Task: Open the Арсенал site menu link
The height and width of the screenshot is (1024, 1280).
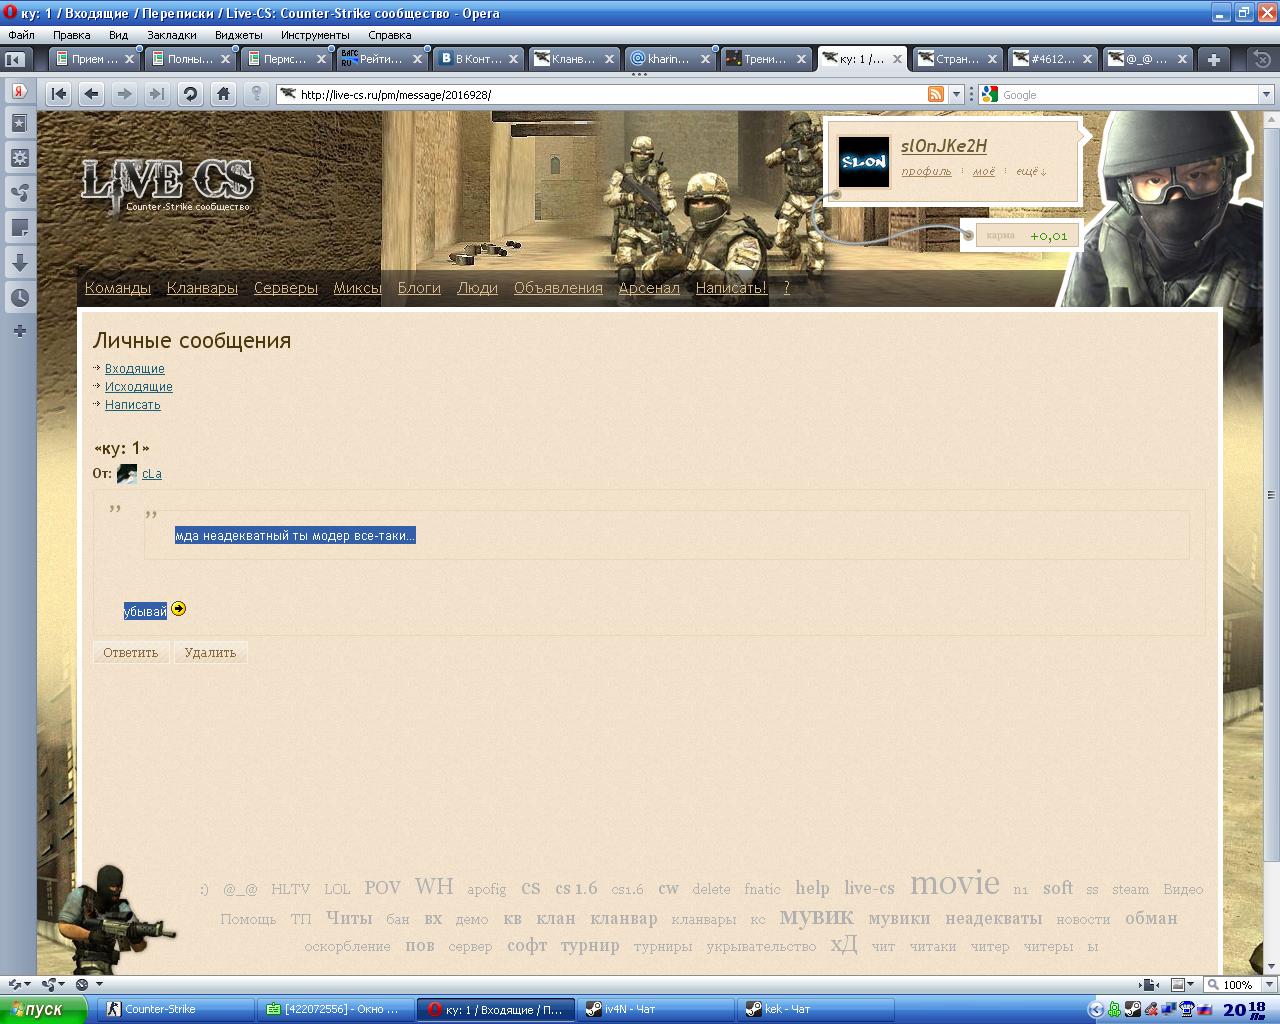Action: click(649, 288)
